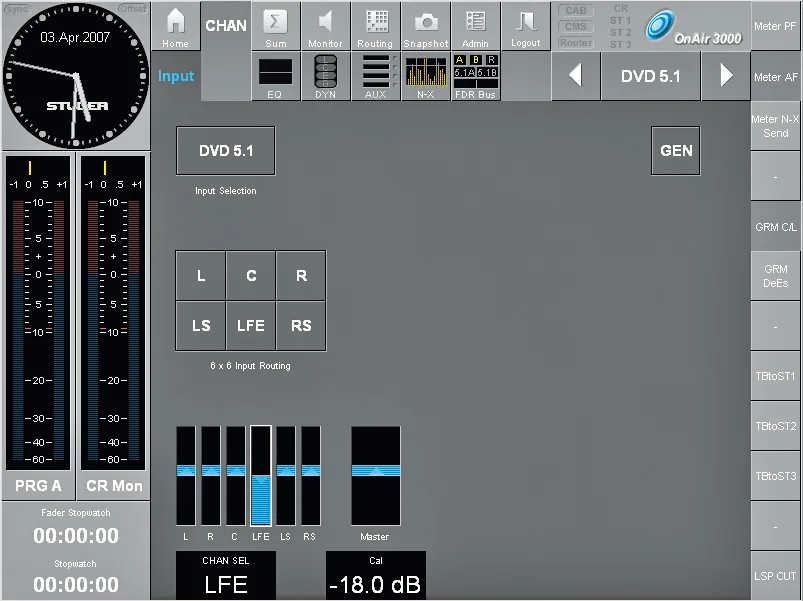The image size is (803, 601).
Task: Click the GEN button
Action: (x=675, y=151)
